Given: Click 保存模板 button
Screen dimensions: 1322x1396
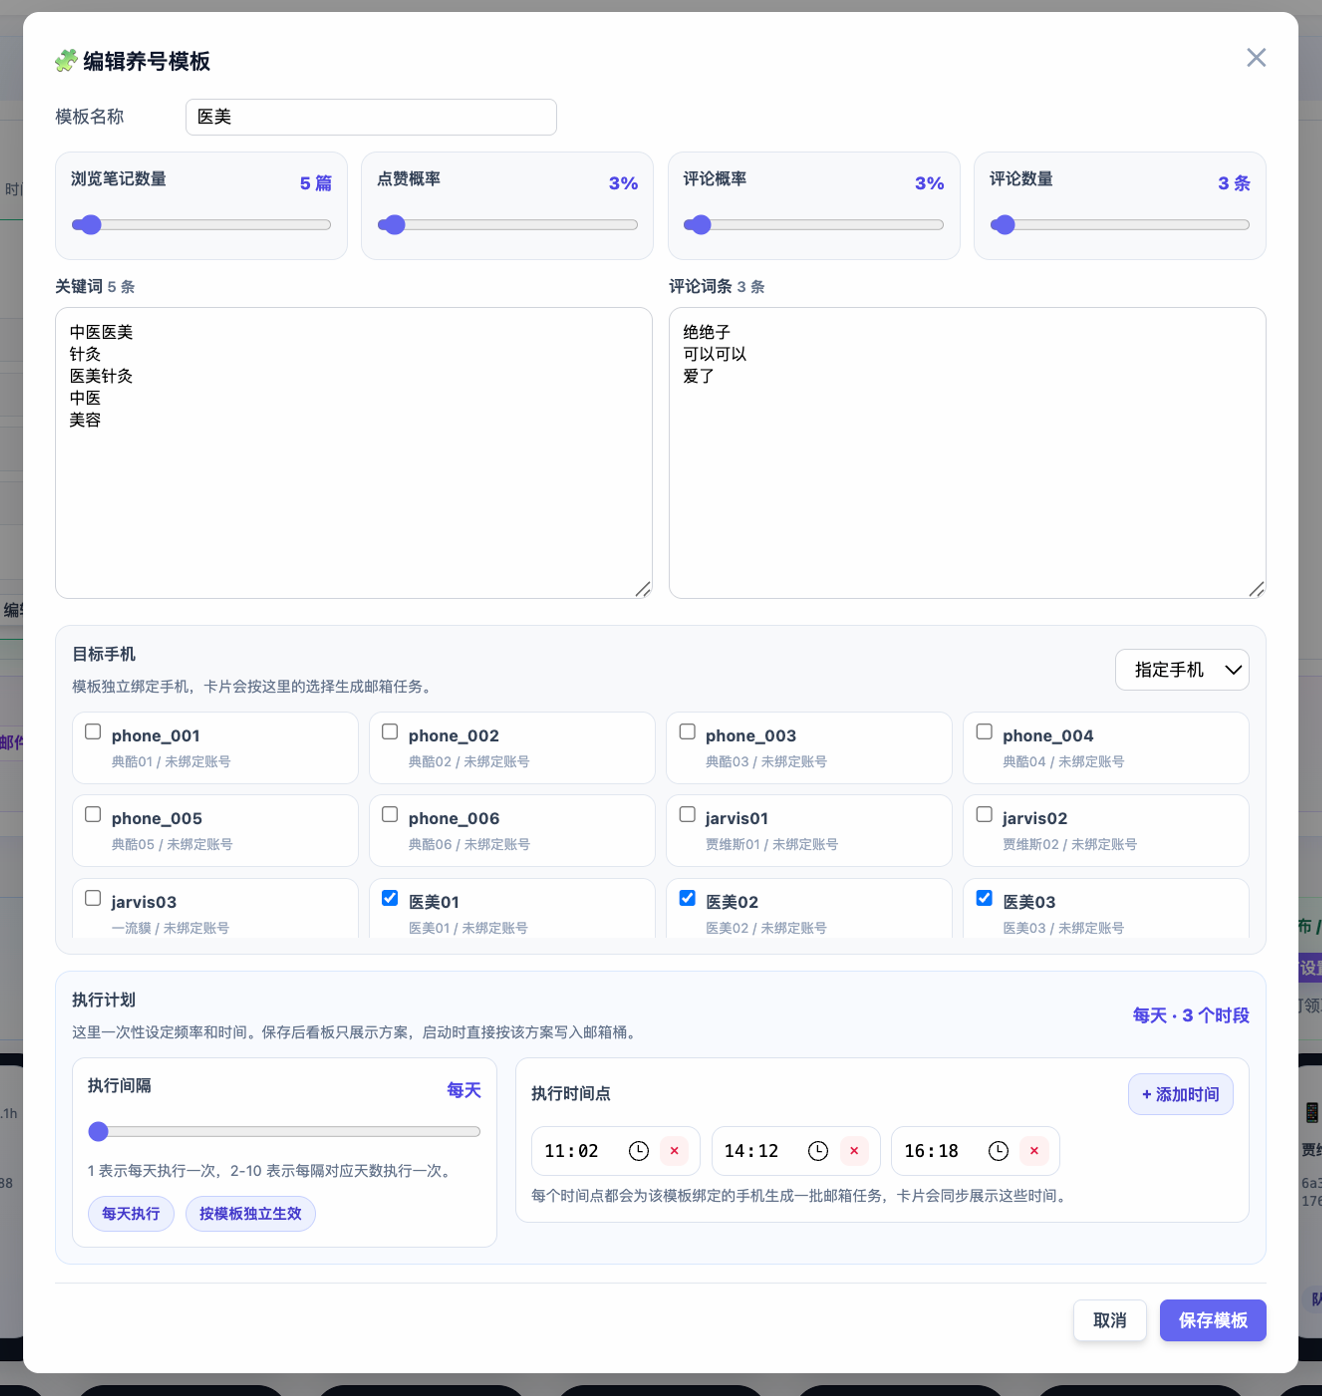Looking at the screenshot, I should click(x=1213, y=1320).
